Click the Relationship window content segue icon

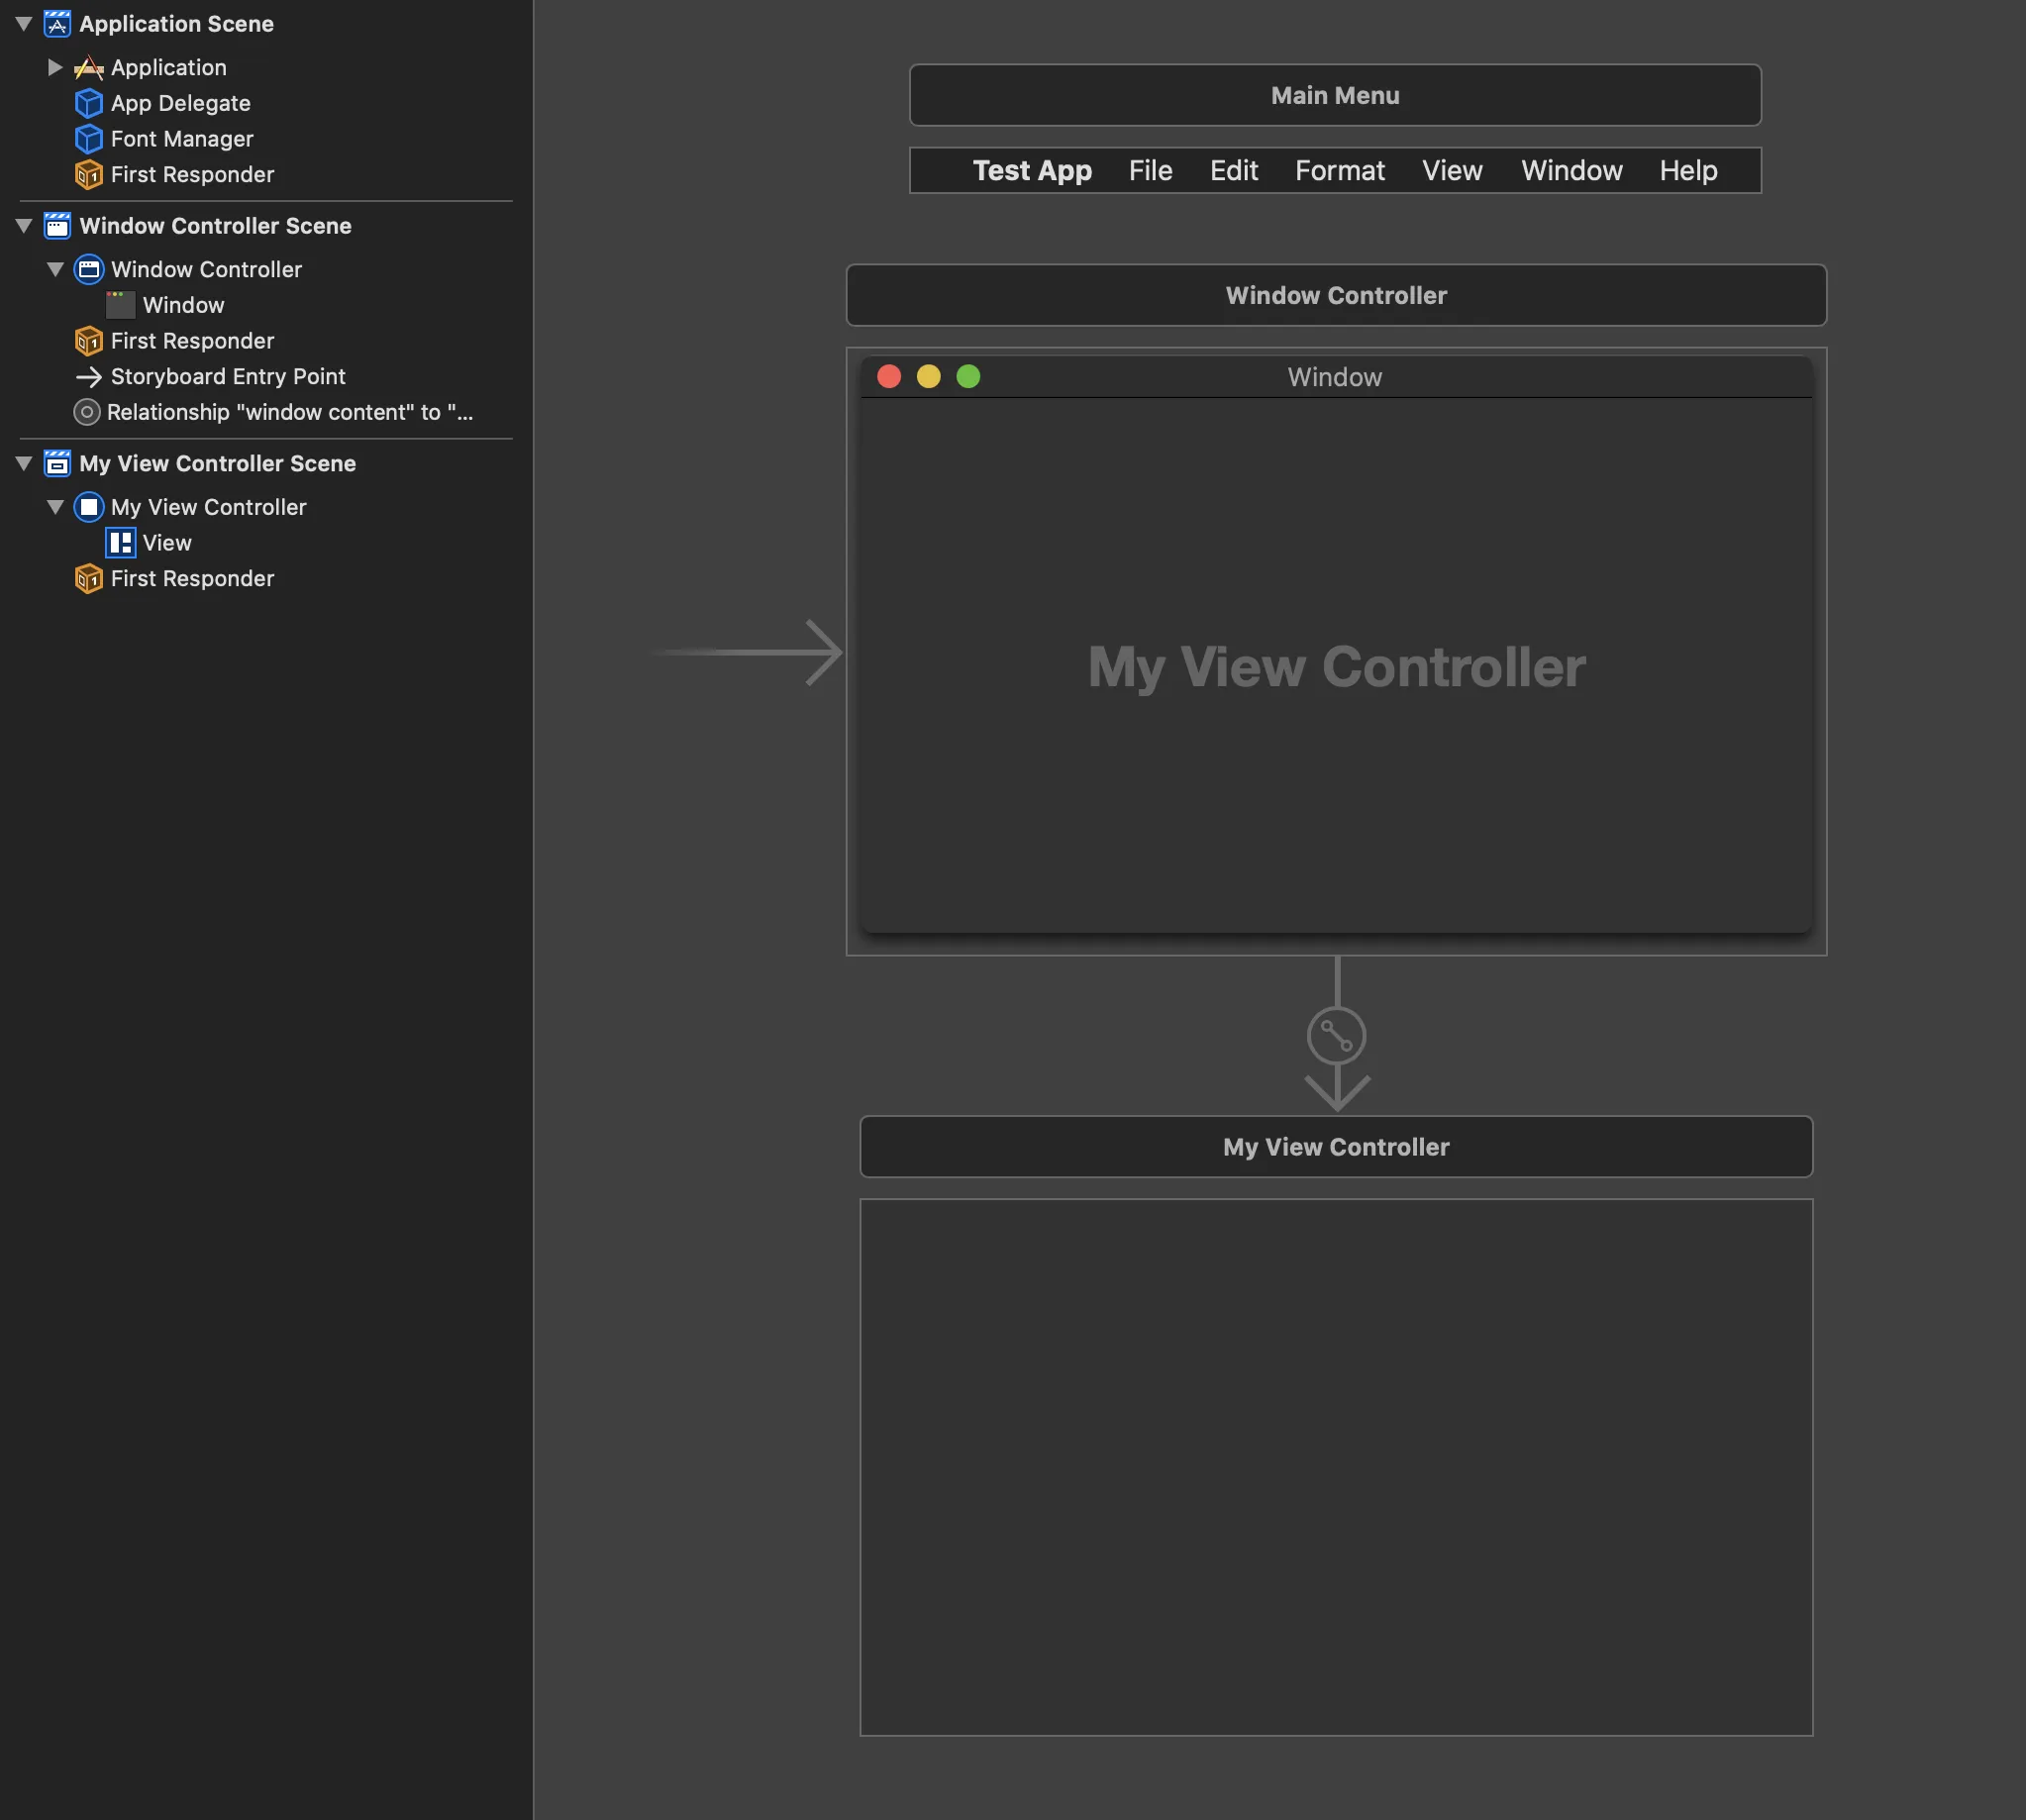point(87,412)
